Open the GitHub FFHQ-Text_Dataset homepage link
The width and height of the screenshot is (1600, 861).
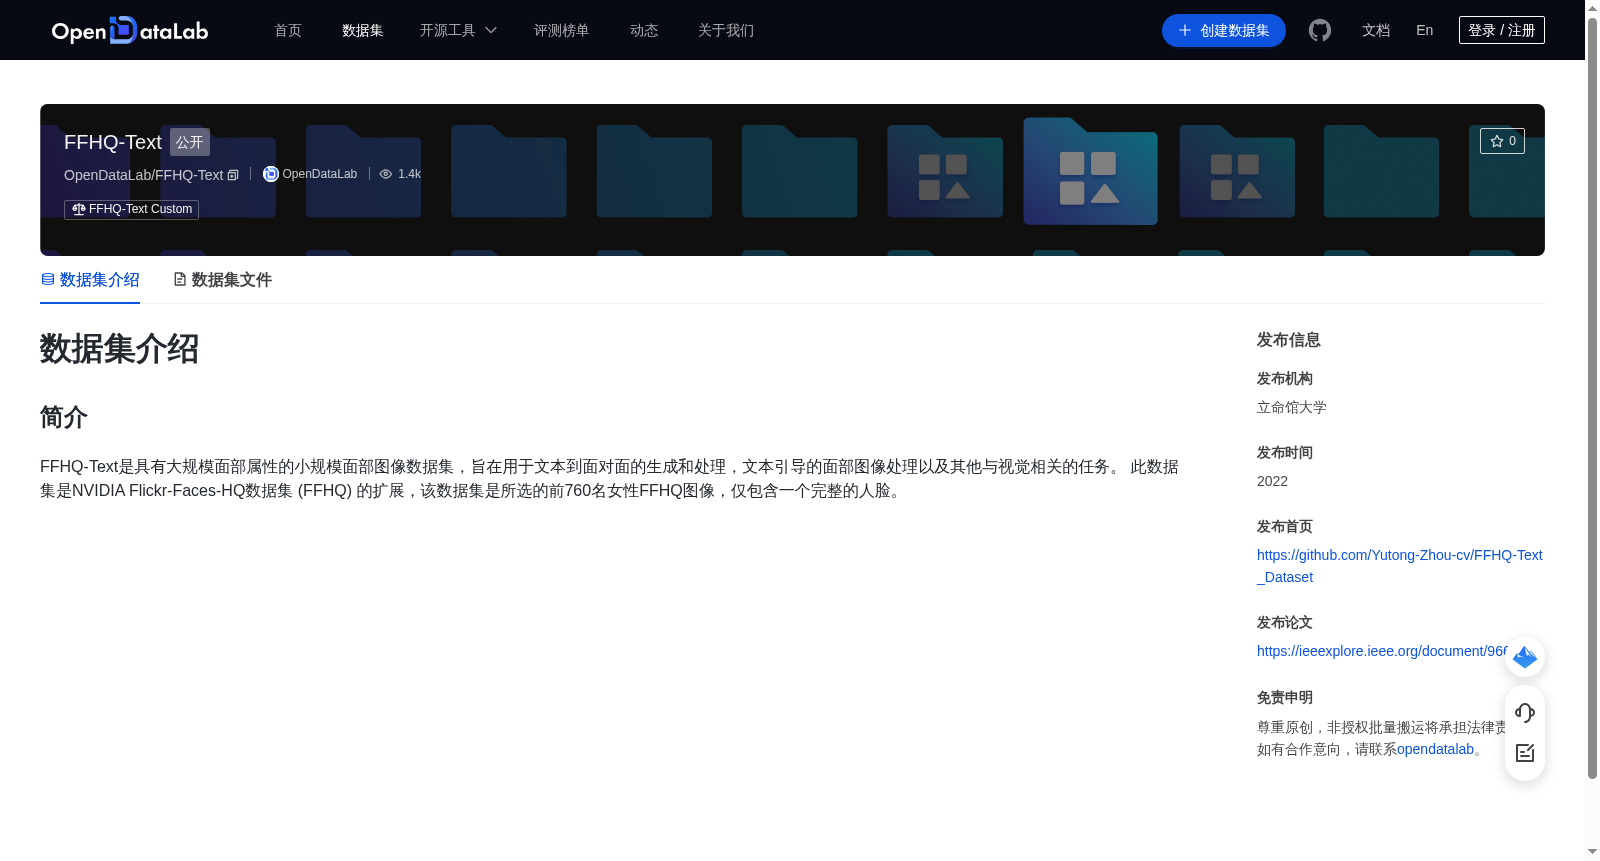[1399, 566]
